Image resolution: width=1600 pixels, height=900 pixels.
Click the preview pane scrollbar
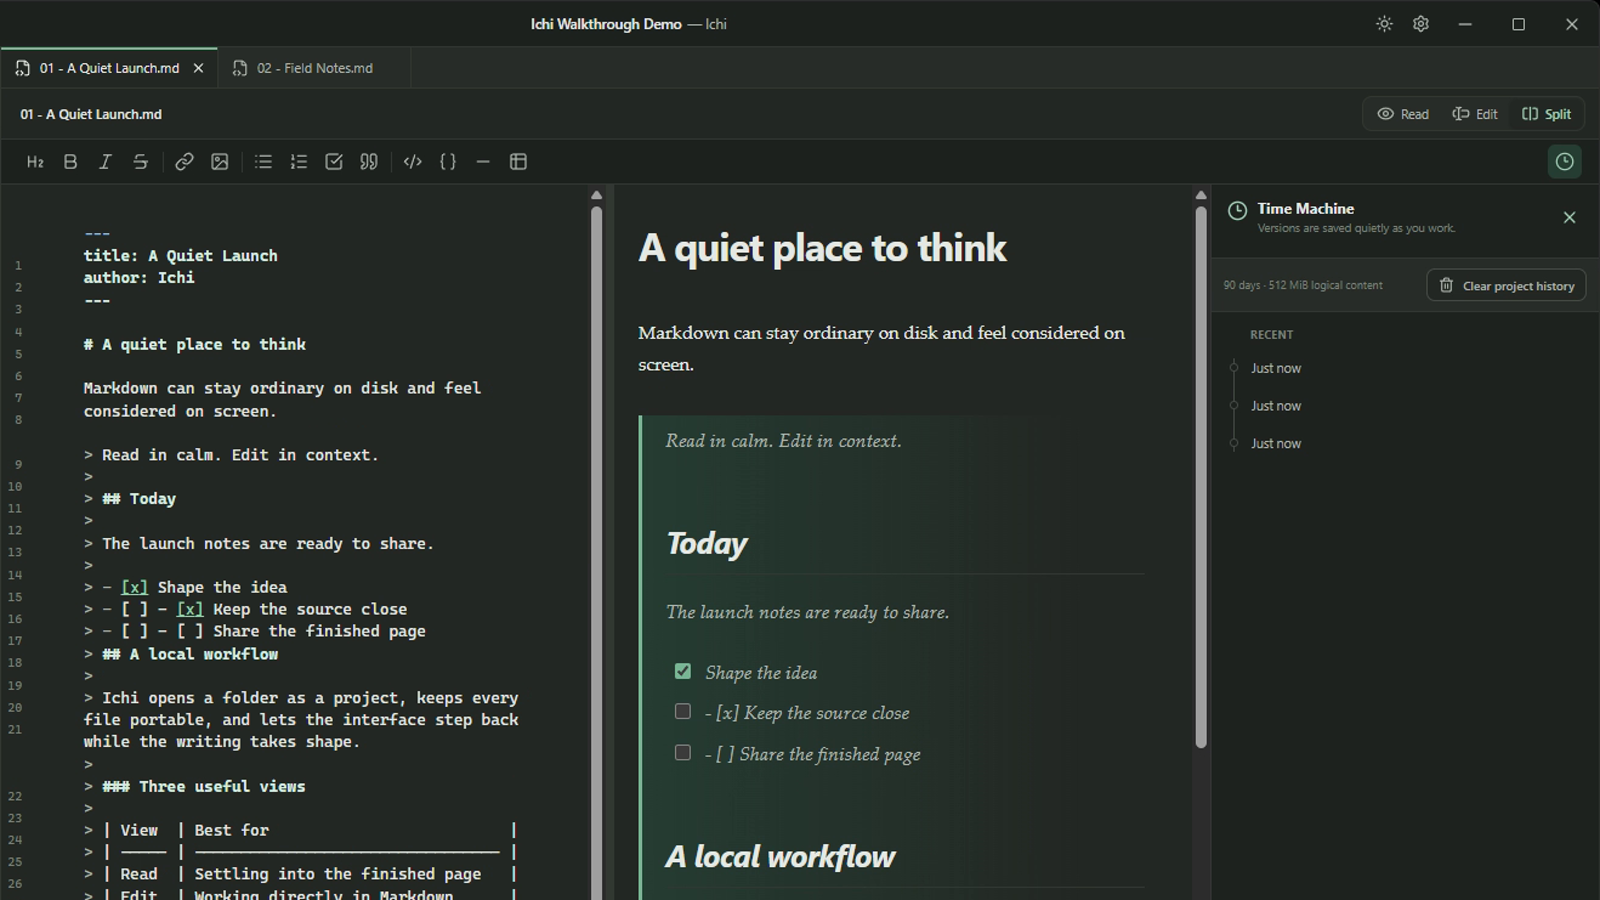click(x=1201, y=476)
